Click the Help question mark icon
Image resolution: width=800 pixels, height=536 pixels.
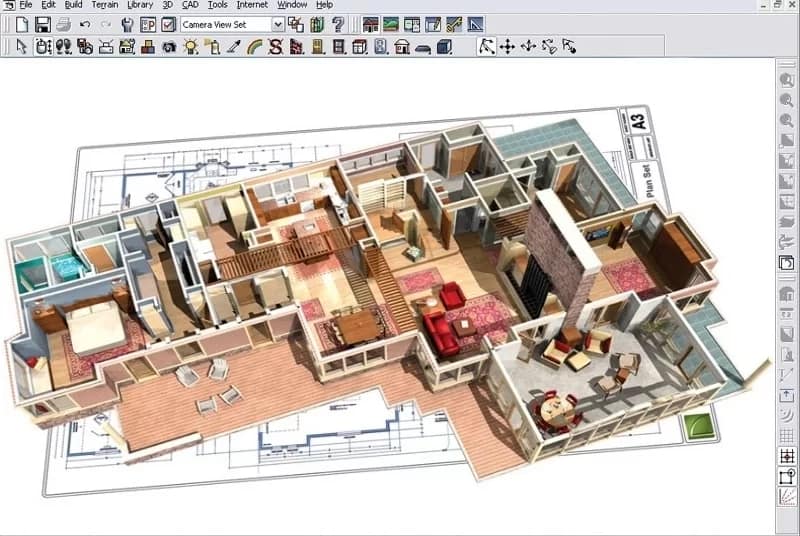pos(338,24)
